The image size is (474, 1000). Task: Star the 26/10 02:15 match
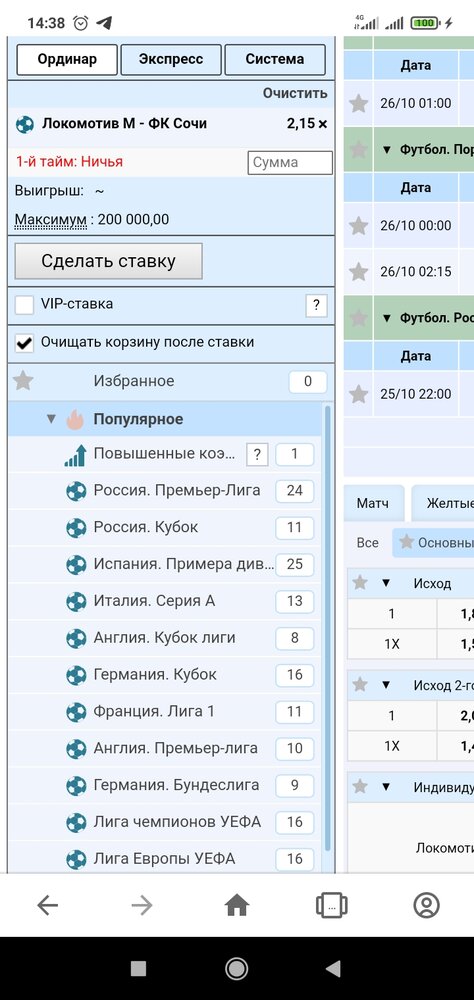(x=359, y=272)
